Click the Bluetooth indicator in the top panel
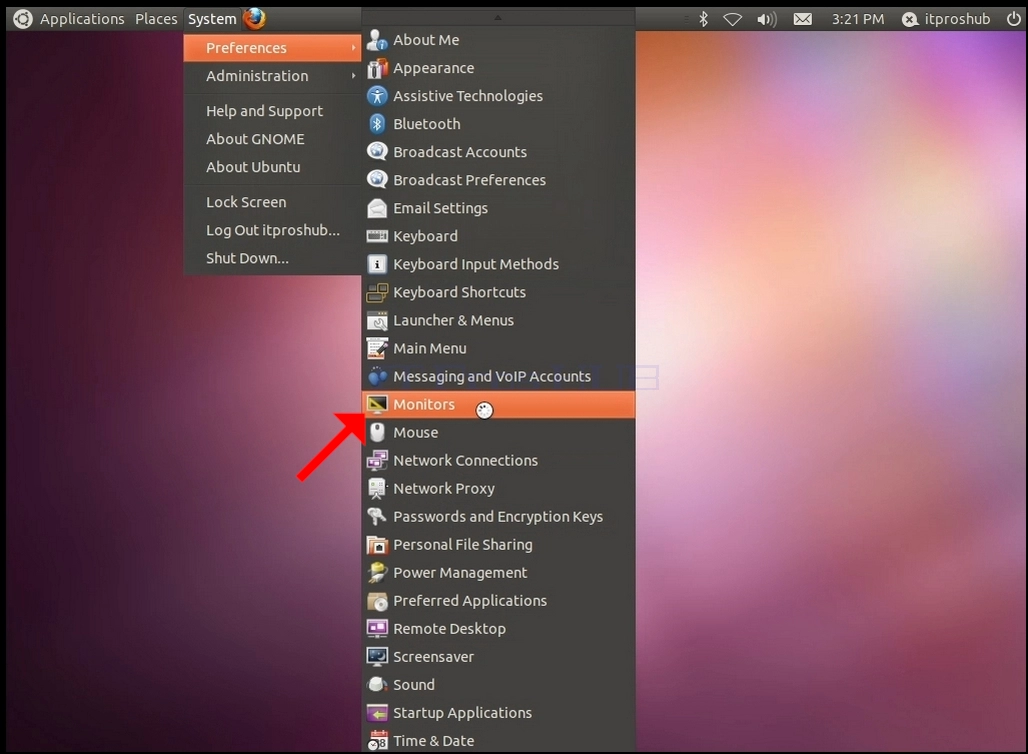This screenshot has width=1028, height=754. coord(703,19)
